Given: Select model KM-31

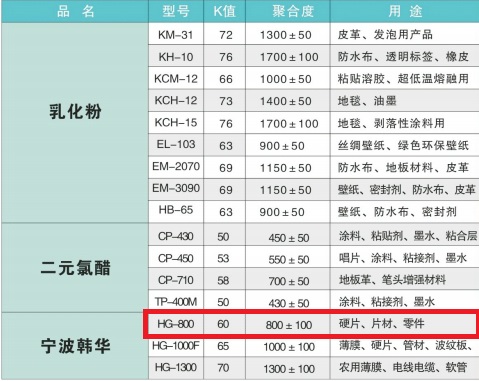Looking at the screenshot, I should [176, 35].
